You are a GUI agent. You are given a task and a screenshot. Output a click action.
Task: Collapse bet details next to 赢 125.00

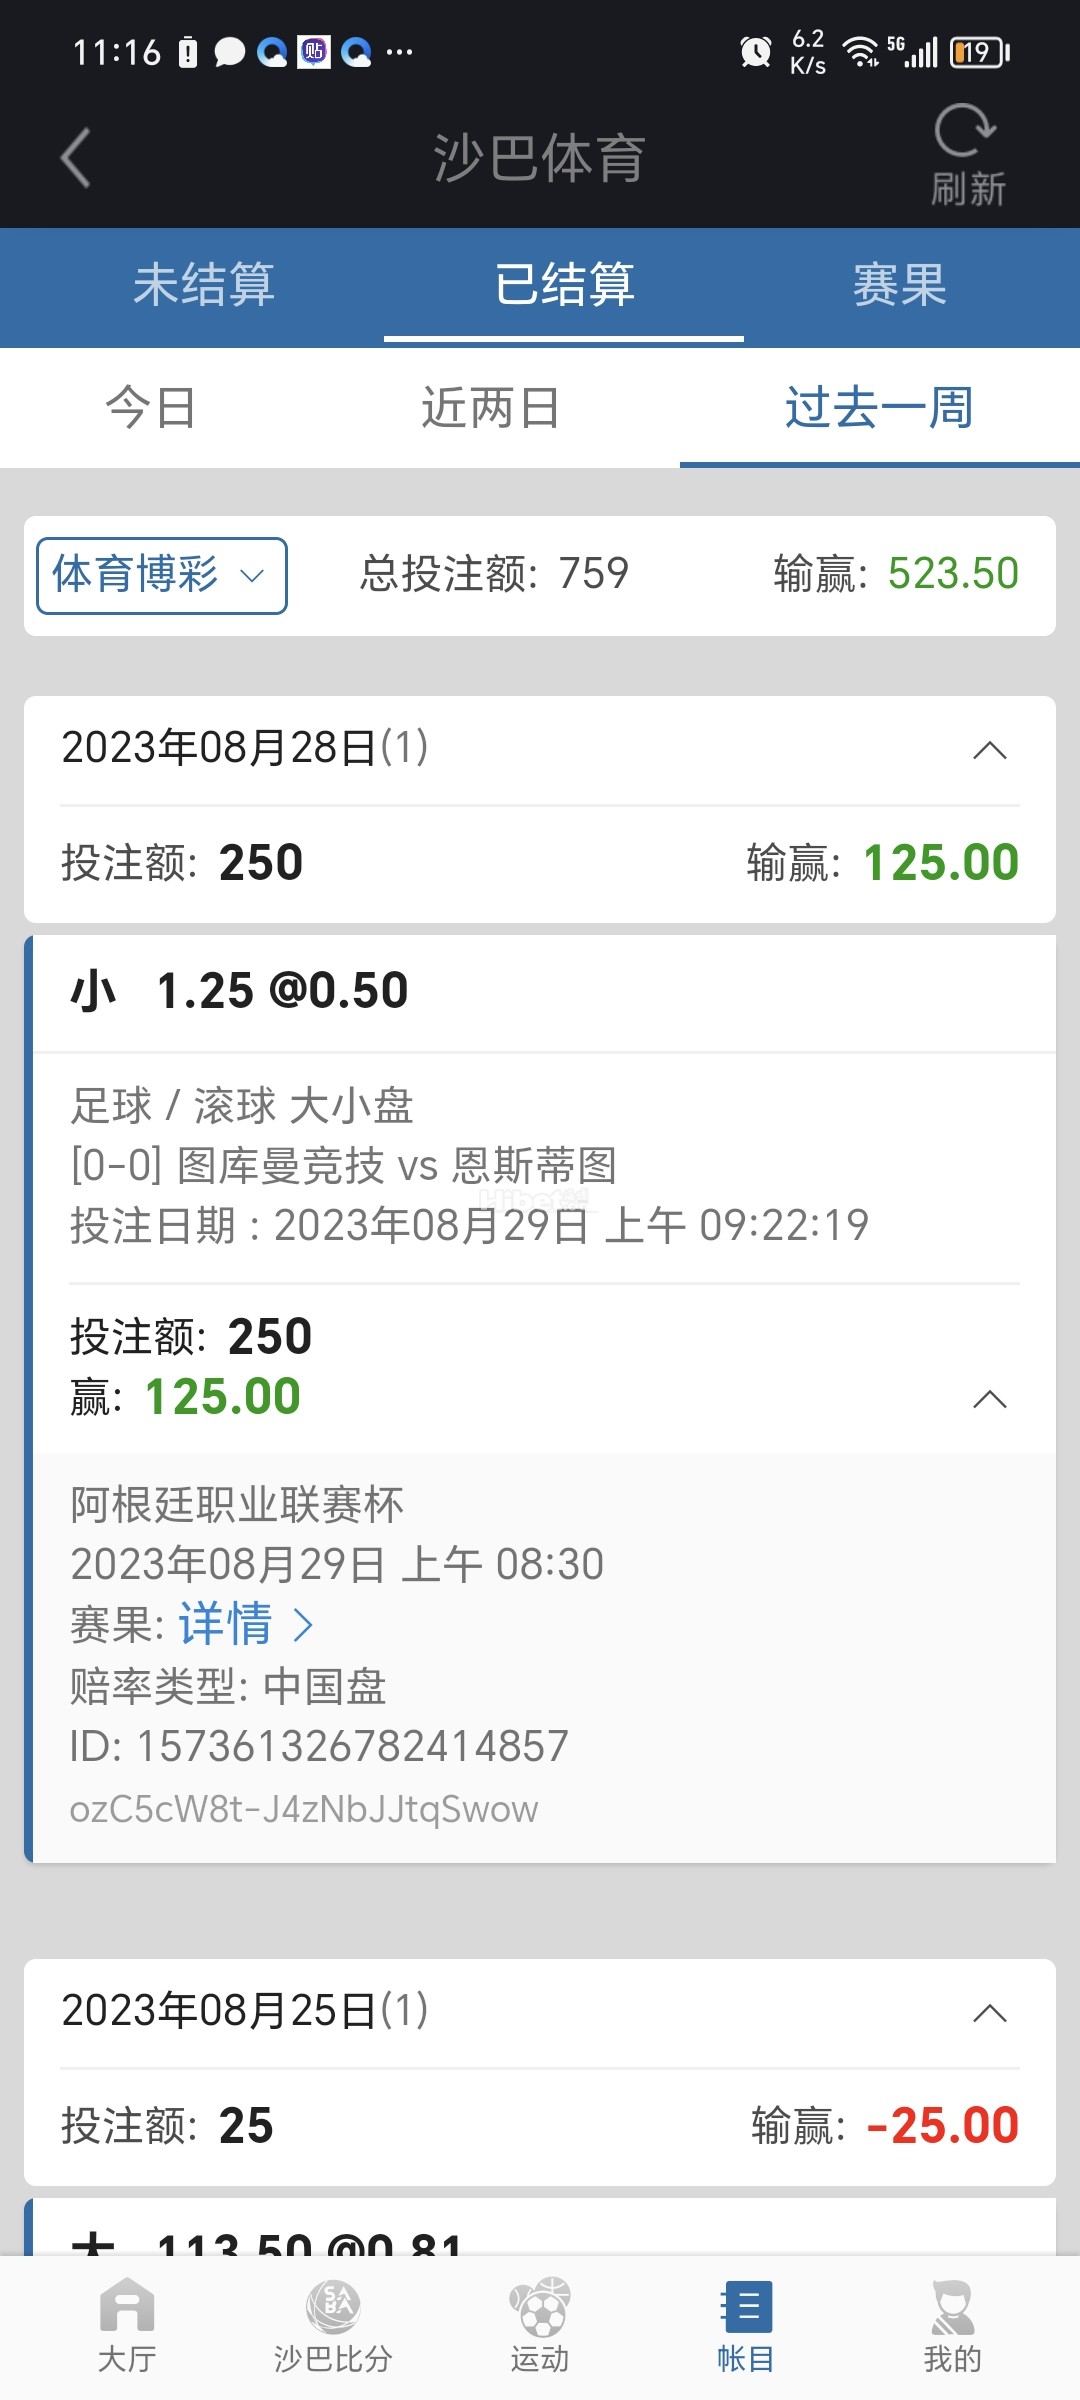[989, 1399]
